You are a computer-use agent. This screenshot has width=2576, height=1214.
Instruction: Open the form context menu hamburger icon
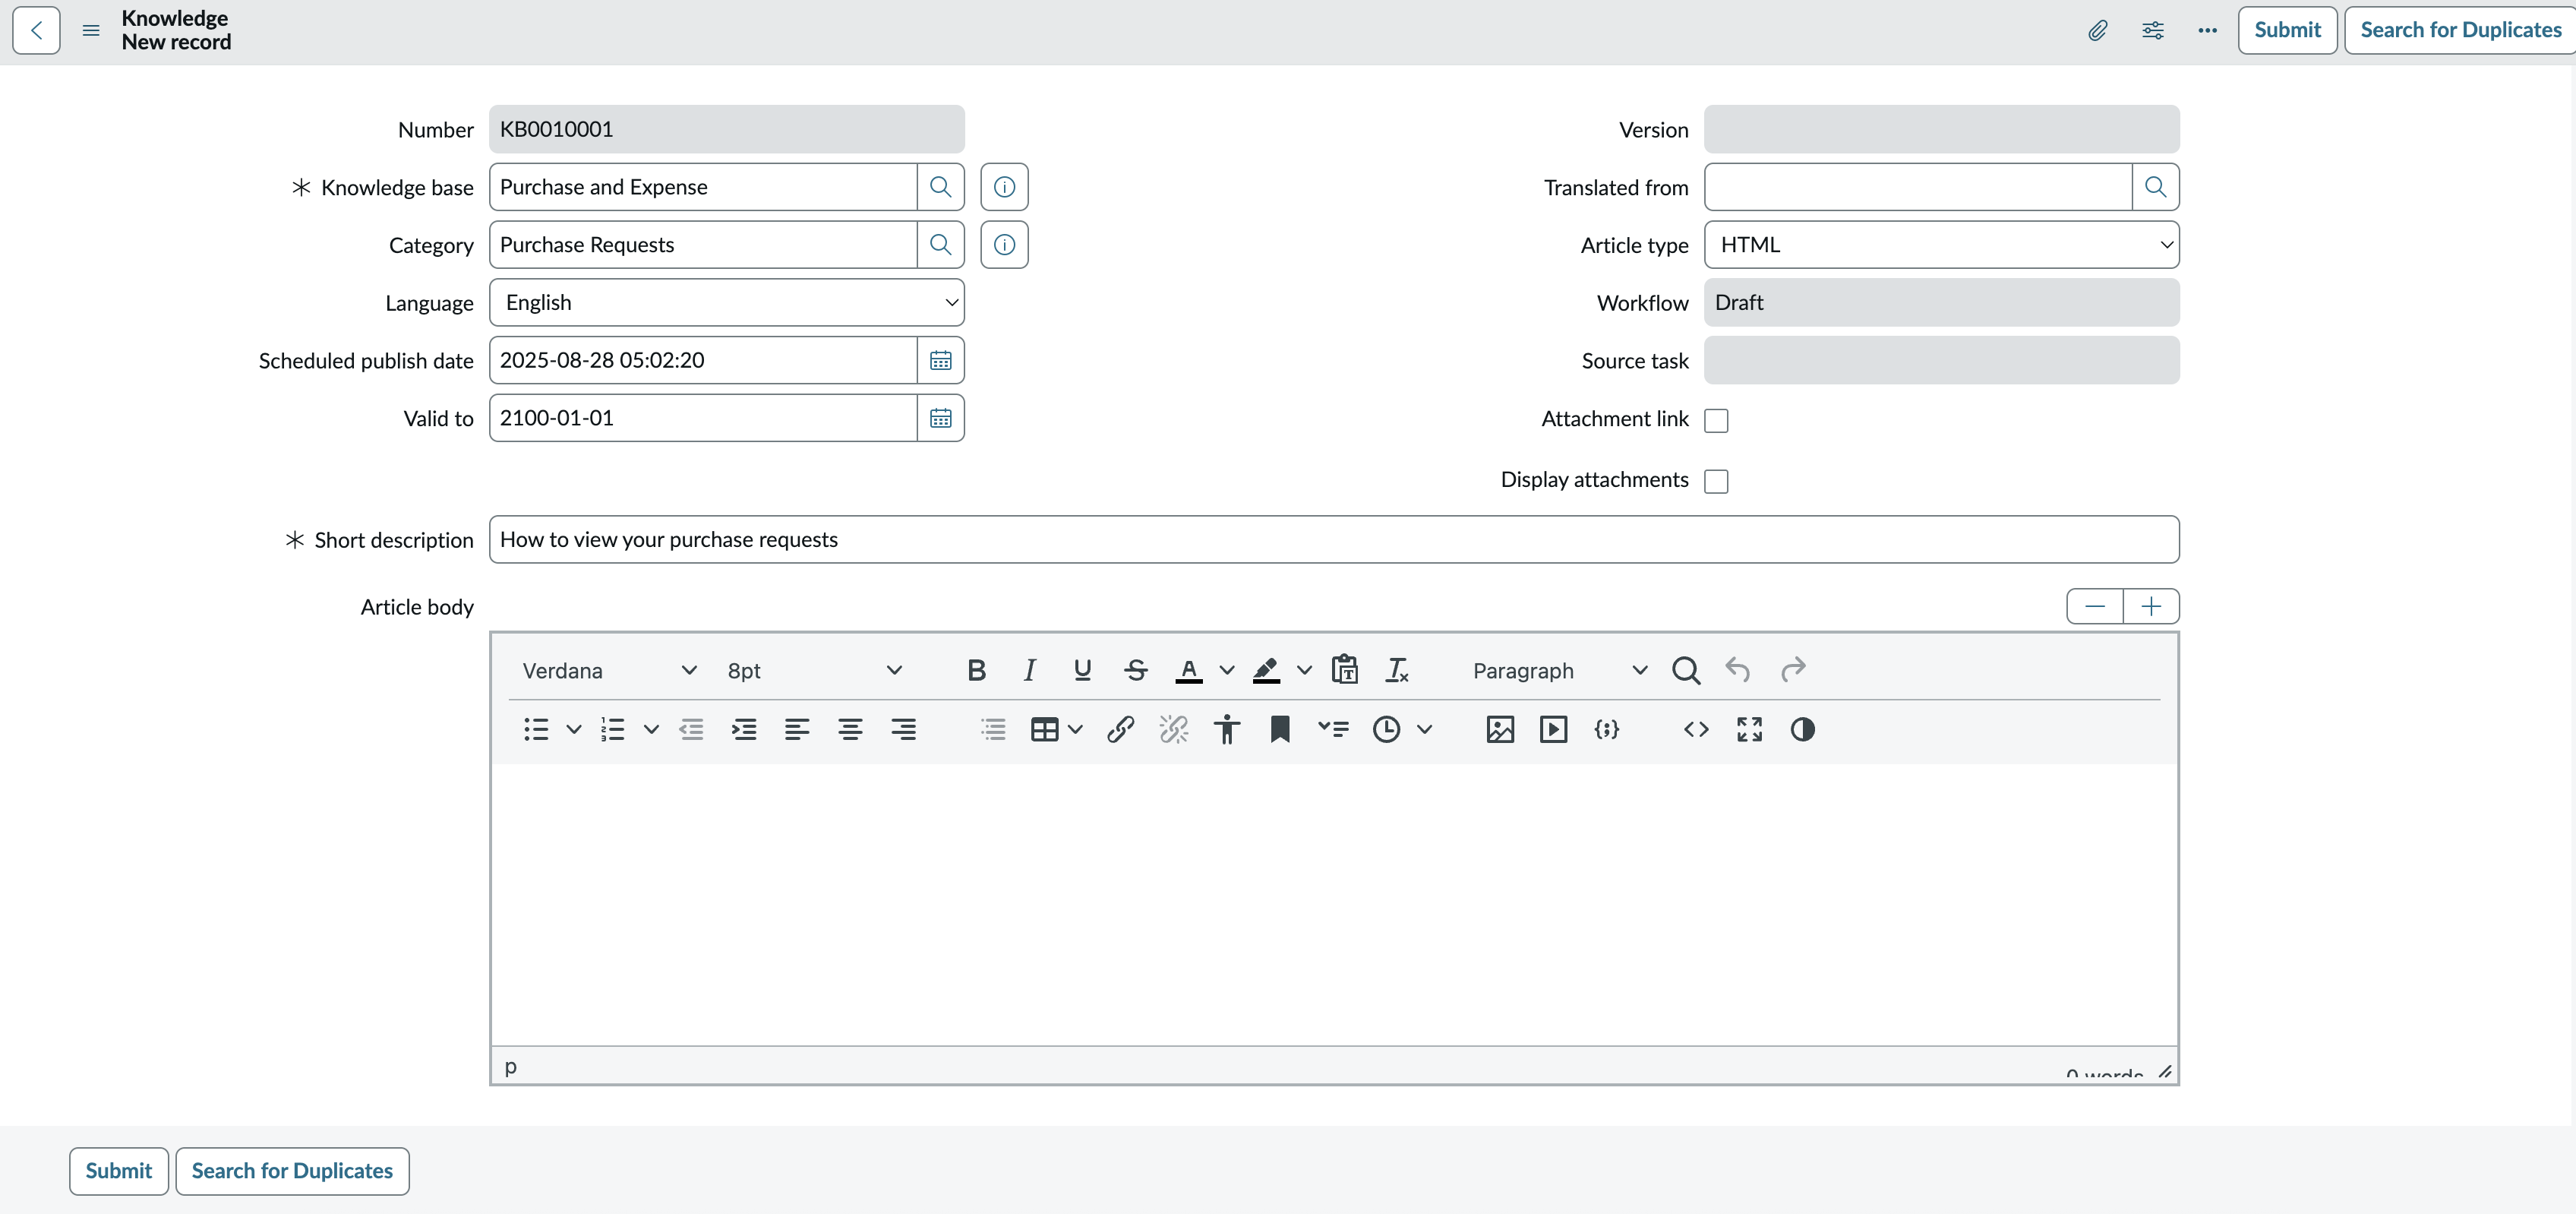91,30
